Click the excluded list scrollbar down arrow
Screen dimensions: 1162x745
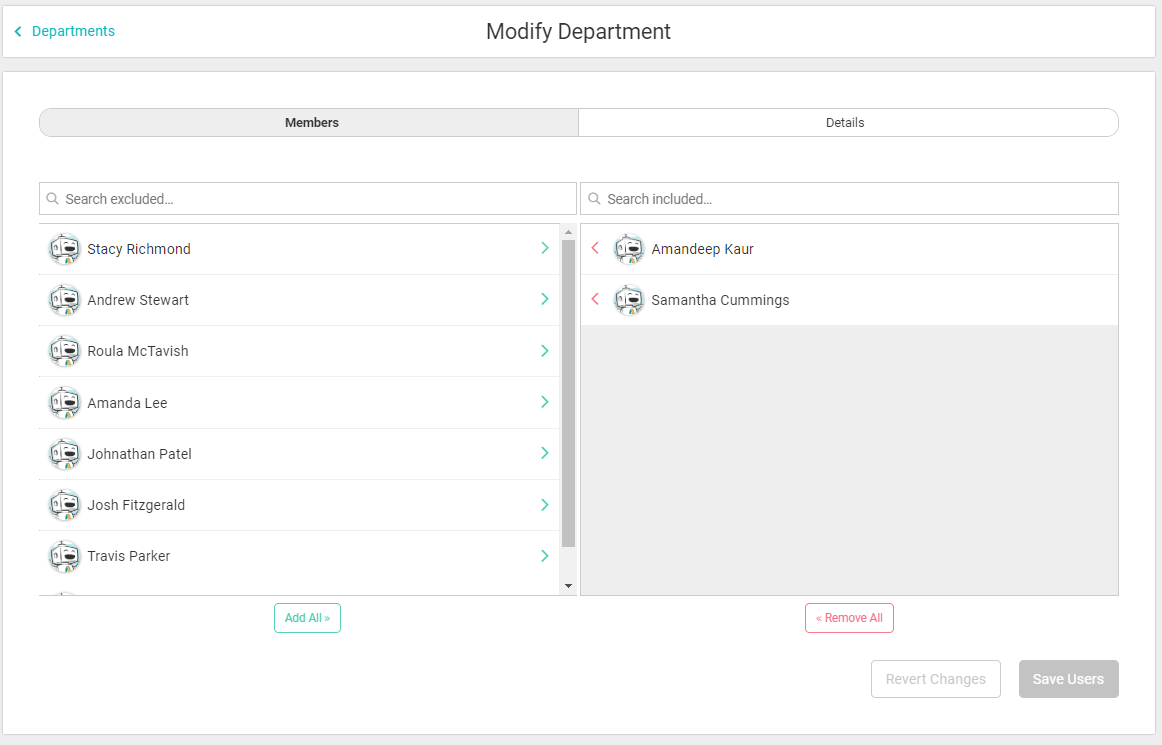[x=568, y=586]
